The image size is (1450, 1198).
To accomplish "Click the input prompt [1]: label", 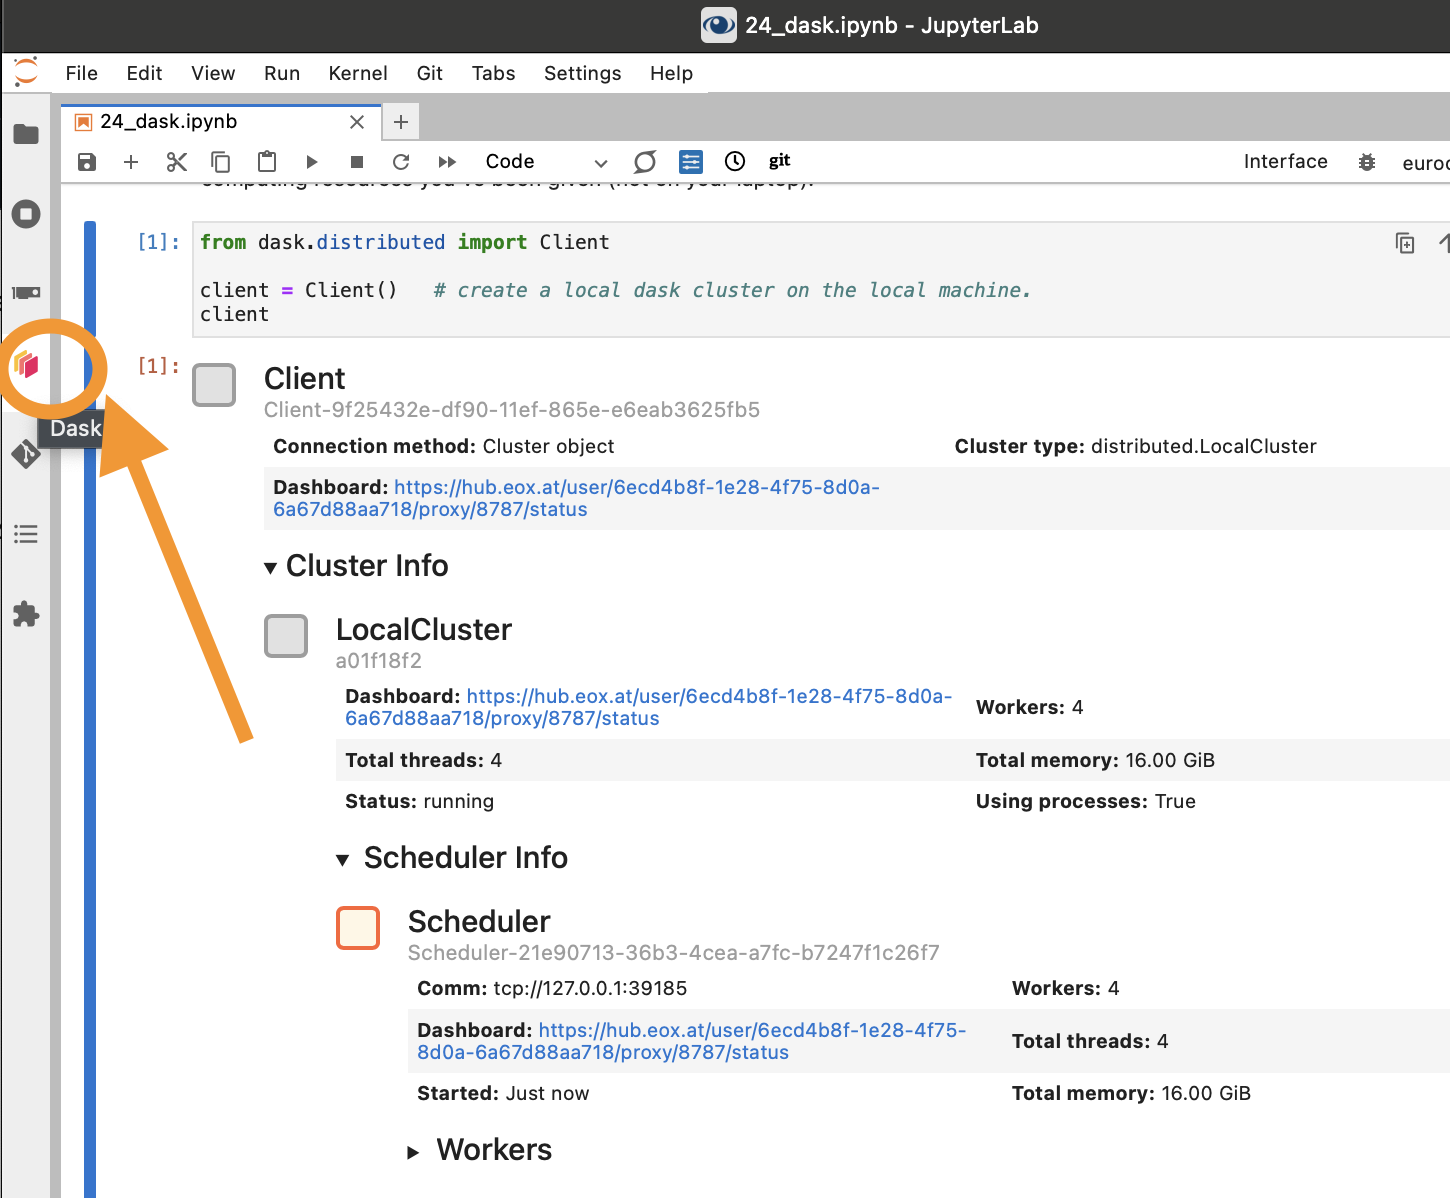I will [158, 242].
